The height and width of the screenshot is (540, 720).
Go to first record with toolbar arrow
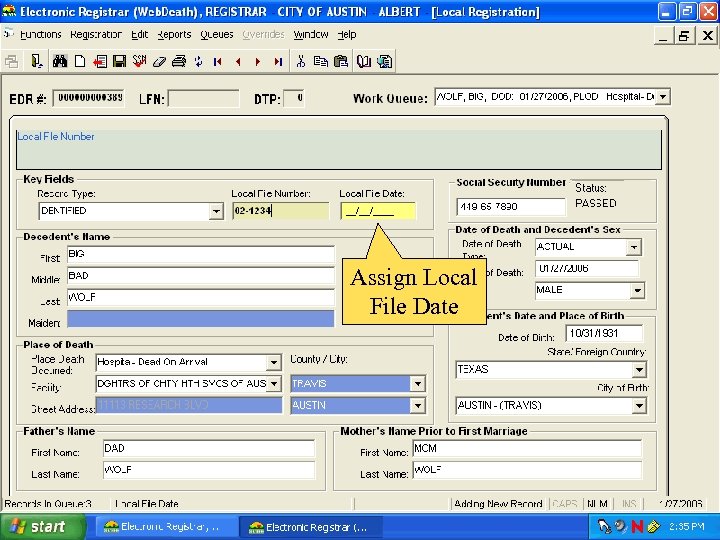218,61
